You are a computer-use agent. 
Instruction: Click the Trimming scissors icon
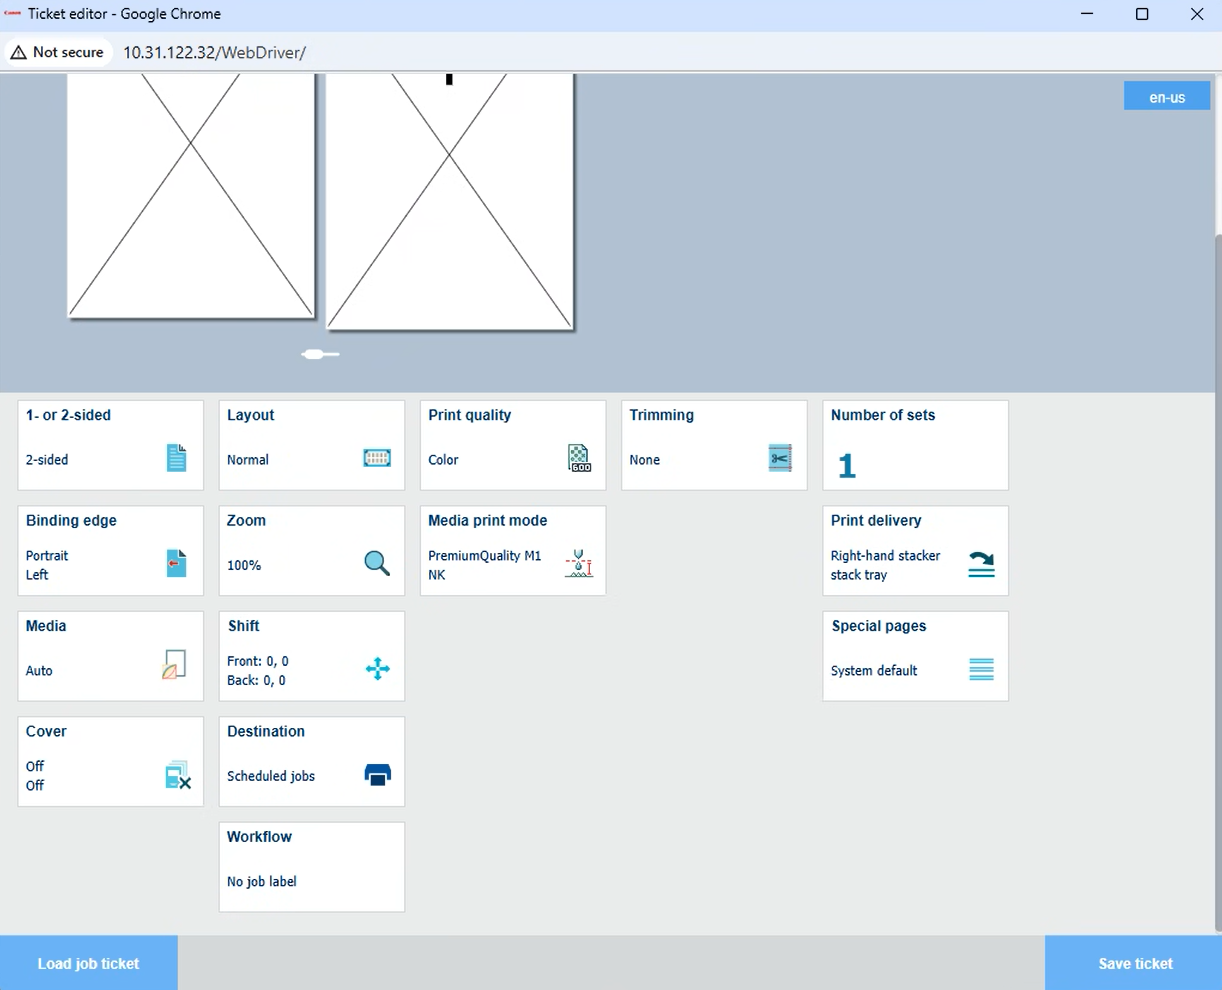click(x=780, y=458)
